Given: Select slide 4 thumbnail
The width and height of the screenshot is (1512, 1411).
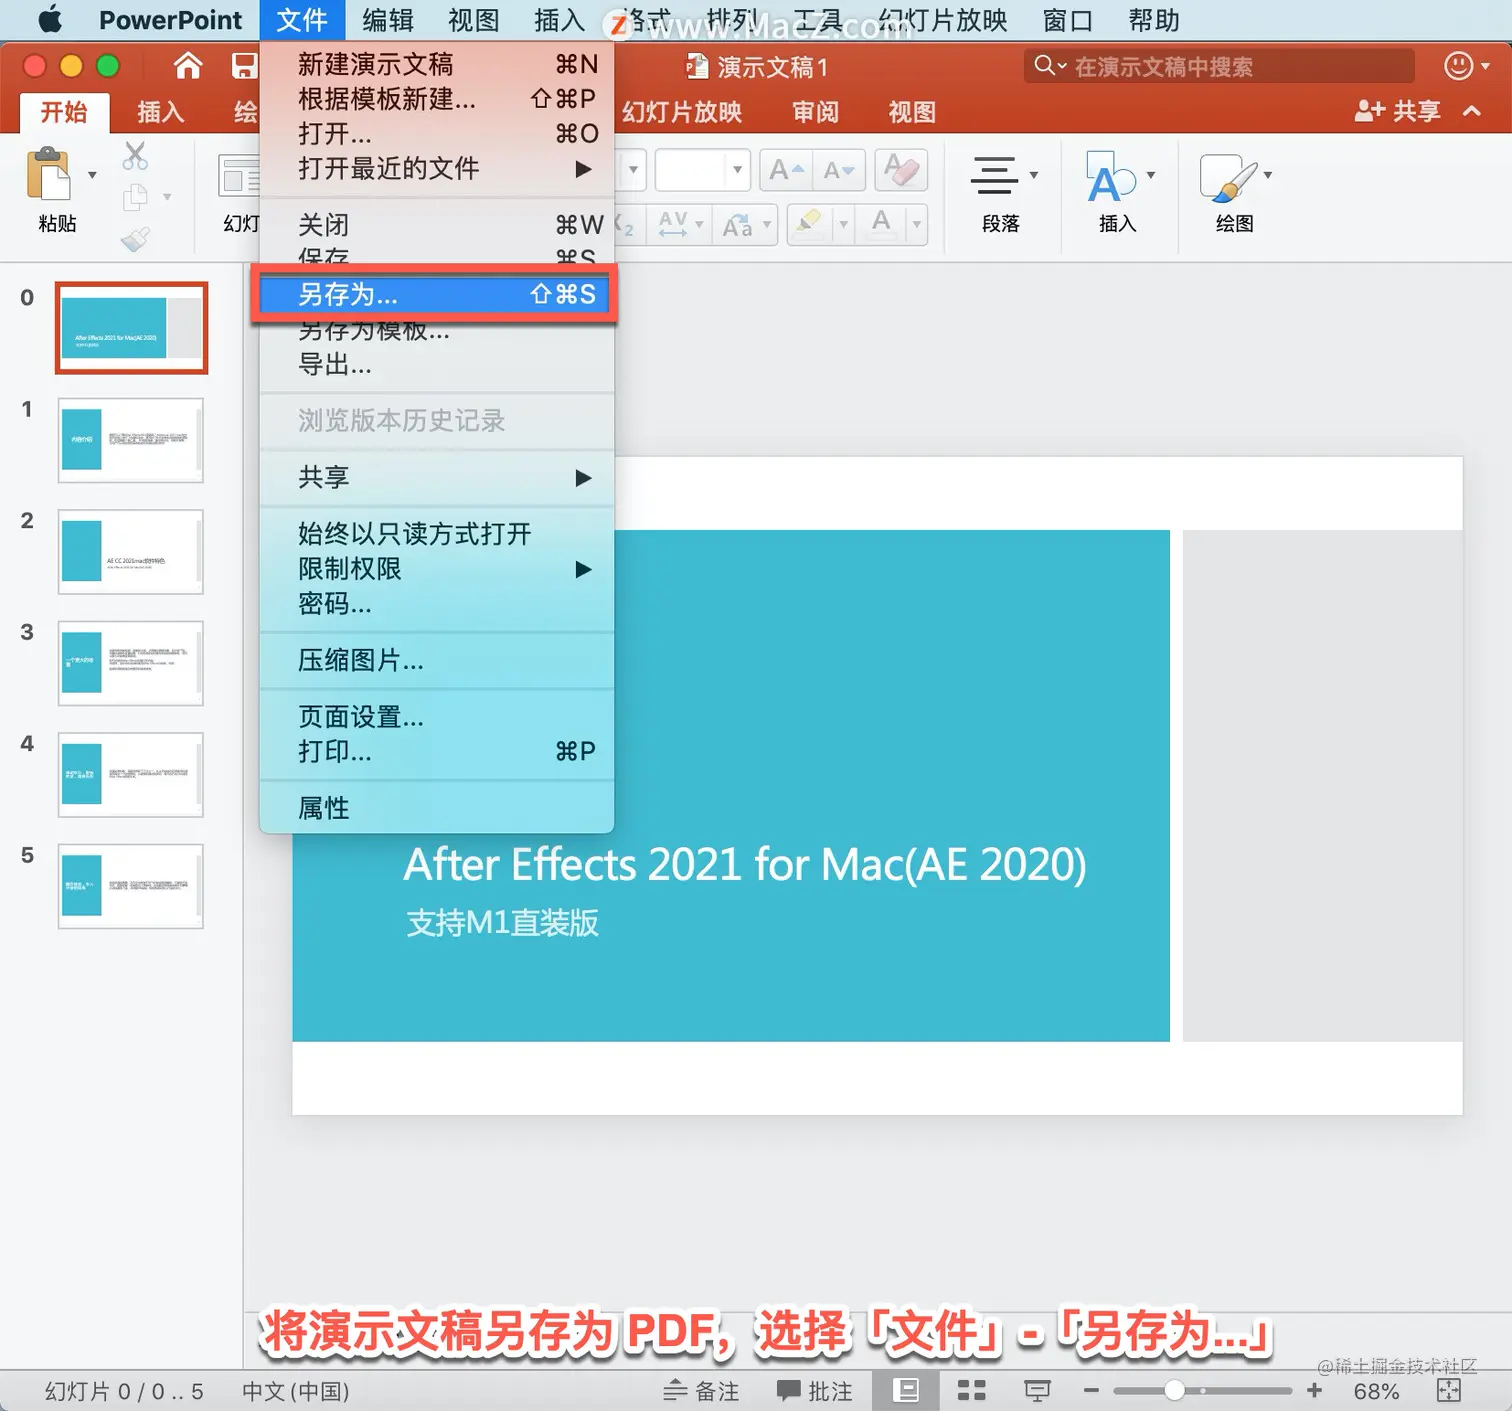Looking at the screenshot, I should point(130,775).
